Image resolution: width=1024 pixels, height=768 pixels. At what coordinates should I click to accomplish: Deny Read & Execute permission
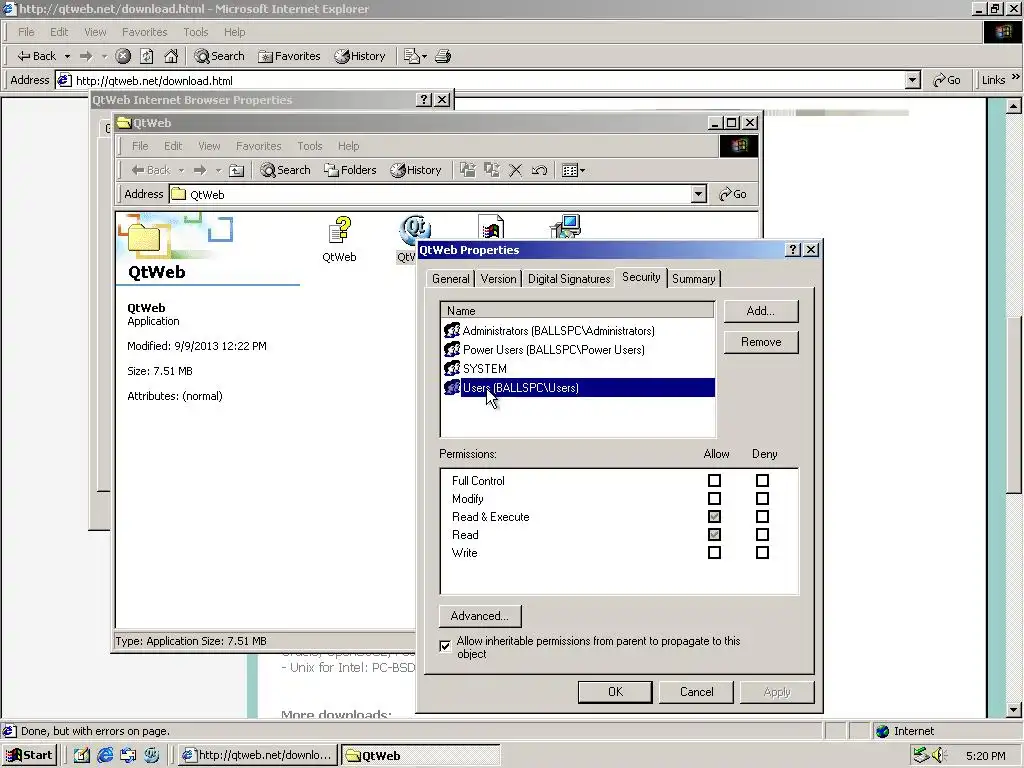762,517
